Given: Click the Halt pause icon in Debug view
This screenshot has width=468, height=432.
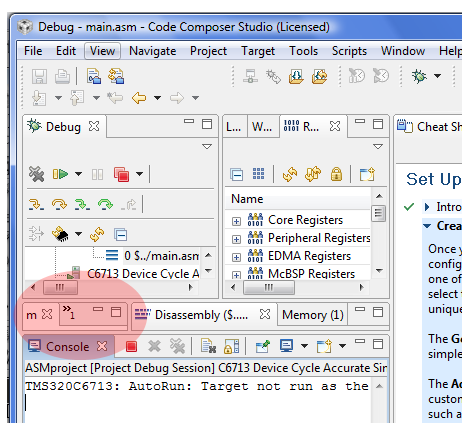Looking at the screenshot, I should [97, 174].
